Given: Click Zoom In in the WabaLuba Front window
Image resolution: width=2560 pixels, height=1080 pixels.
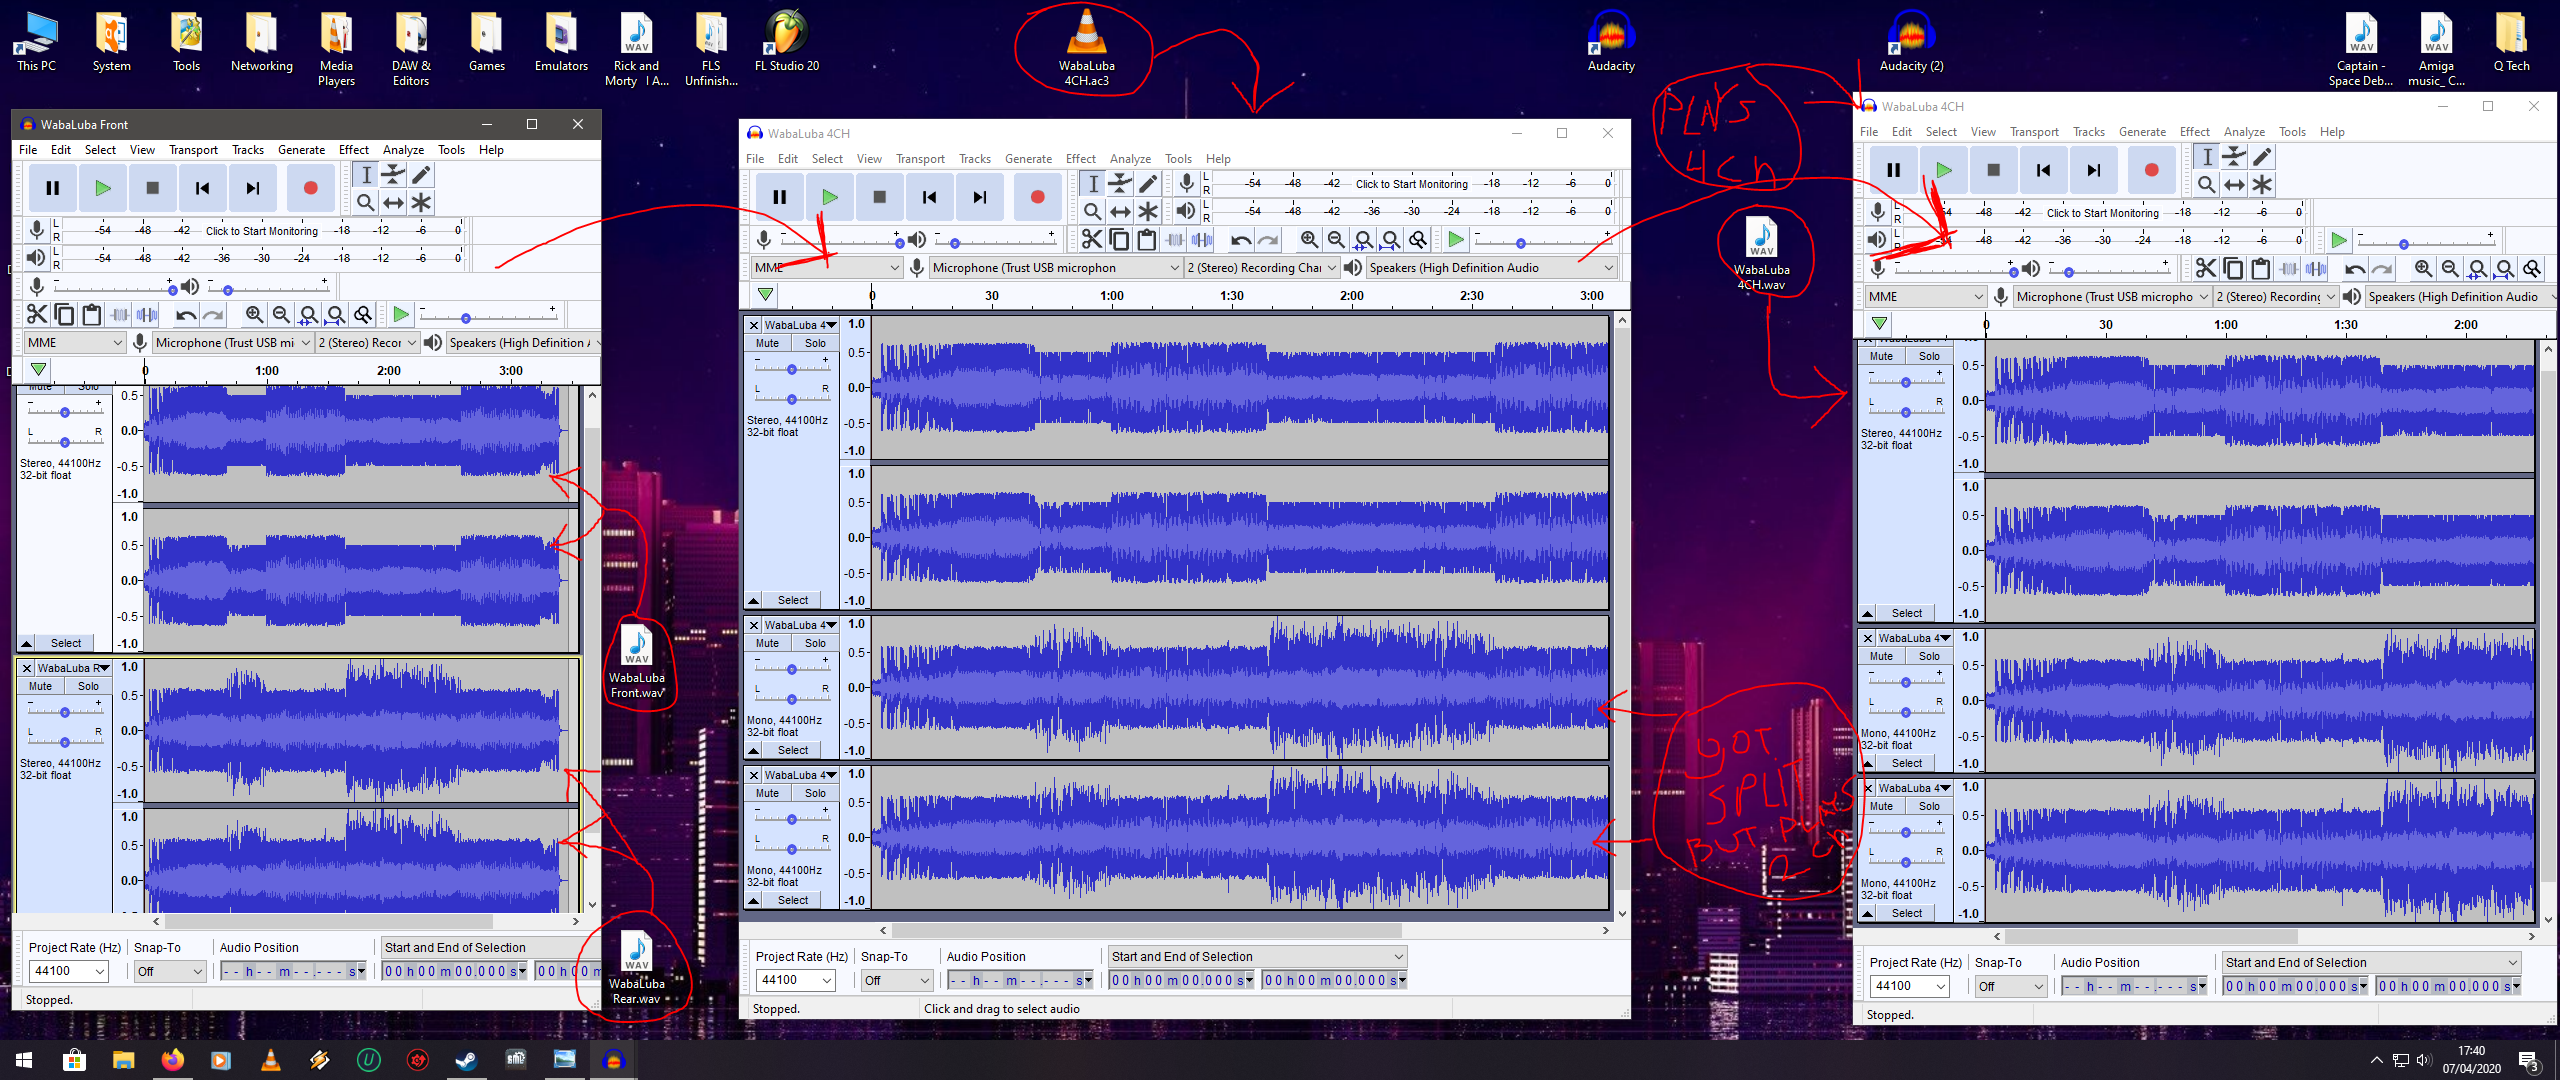Looking at the screenshot, I should point(255,314).
